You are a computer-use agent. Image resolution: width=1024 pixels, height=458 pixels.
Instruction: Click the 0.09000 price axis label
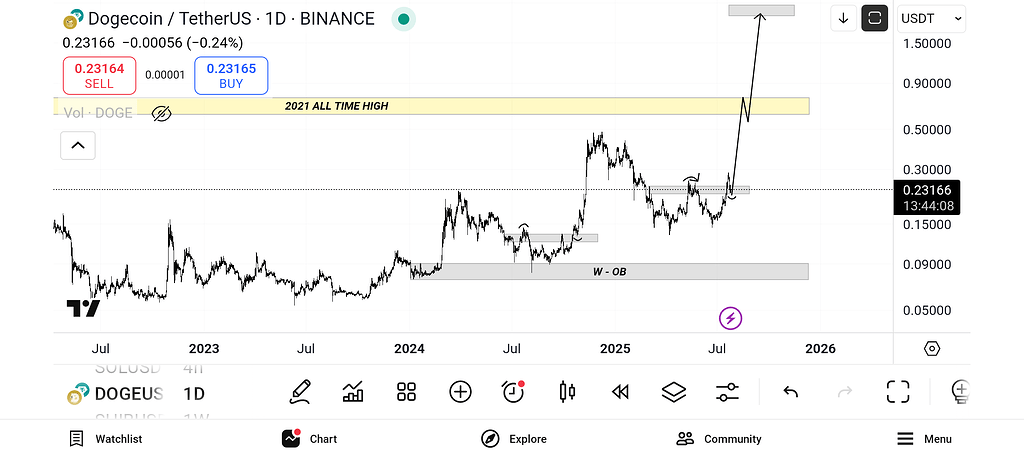[x=927, y=265]
